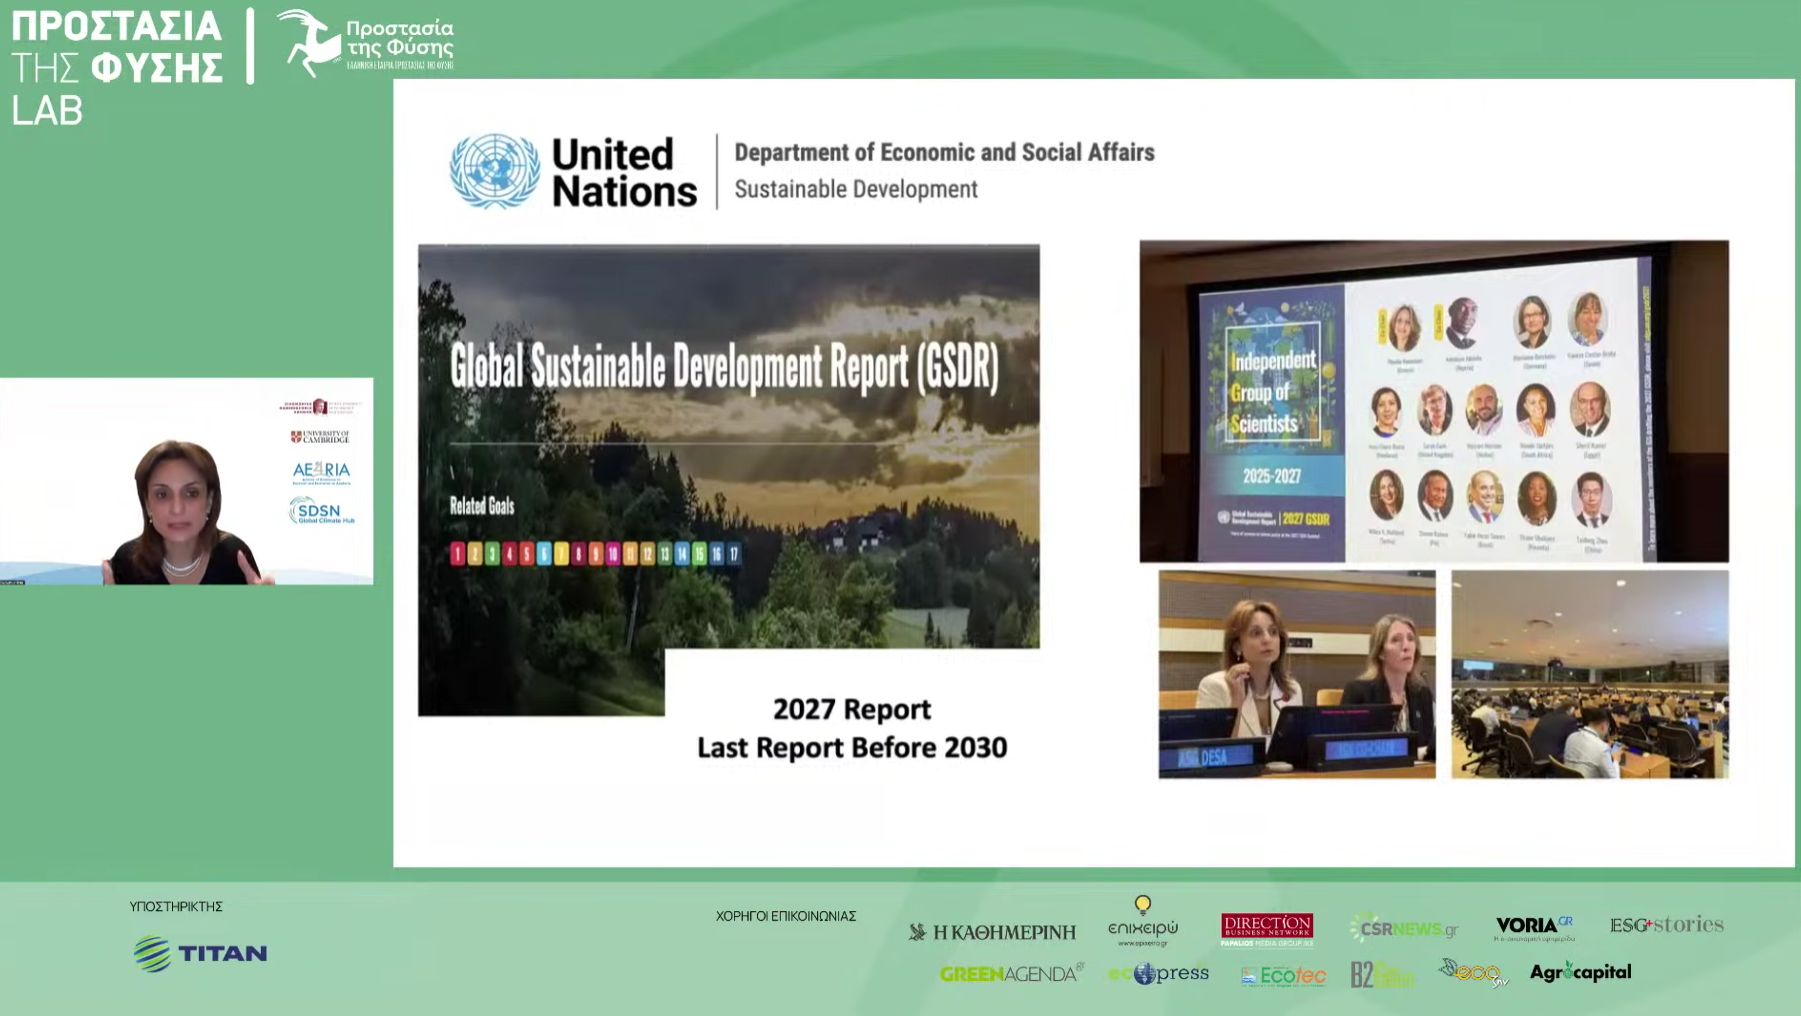Click the Direction Business Network logo
Screen dimensions: 1801x1016
coord(1266,929)
